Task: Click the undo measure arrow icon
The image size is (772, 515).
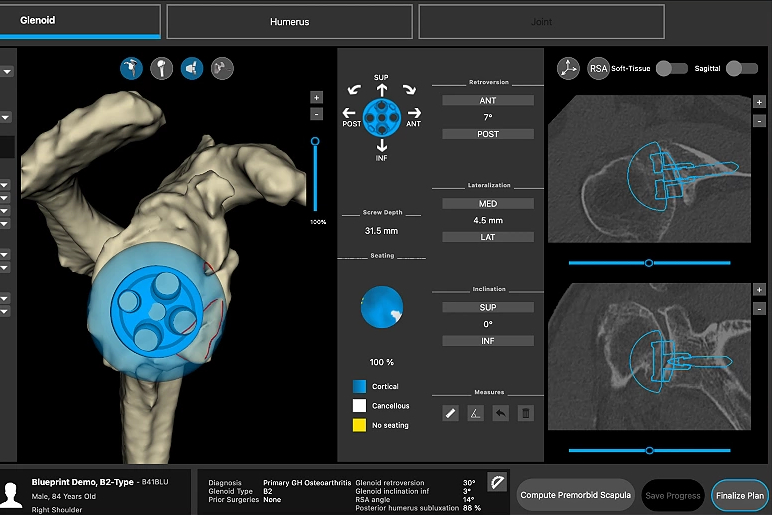Action: [x=501, y=412]
